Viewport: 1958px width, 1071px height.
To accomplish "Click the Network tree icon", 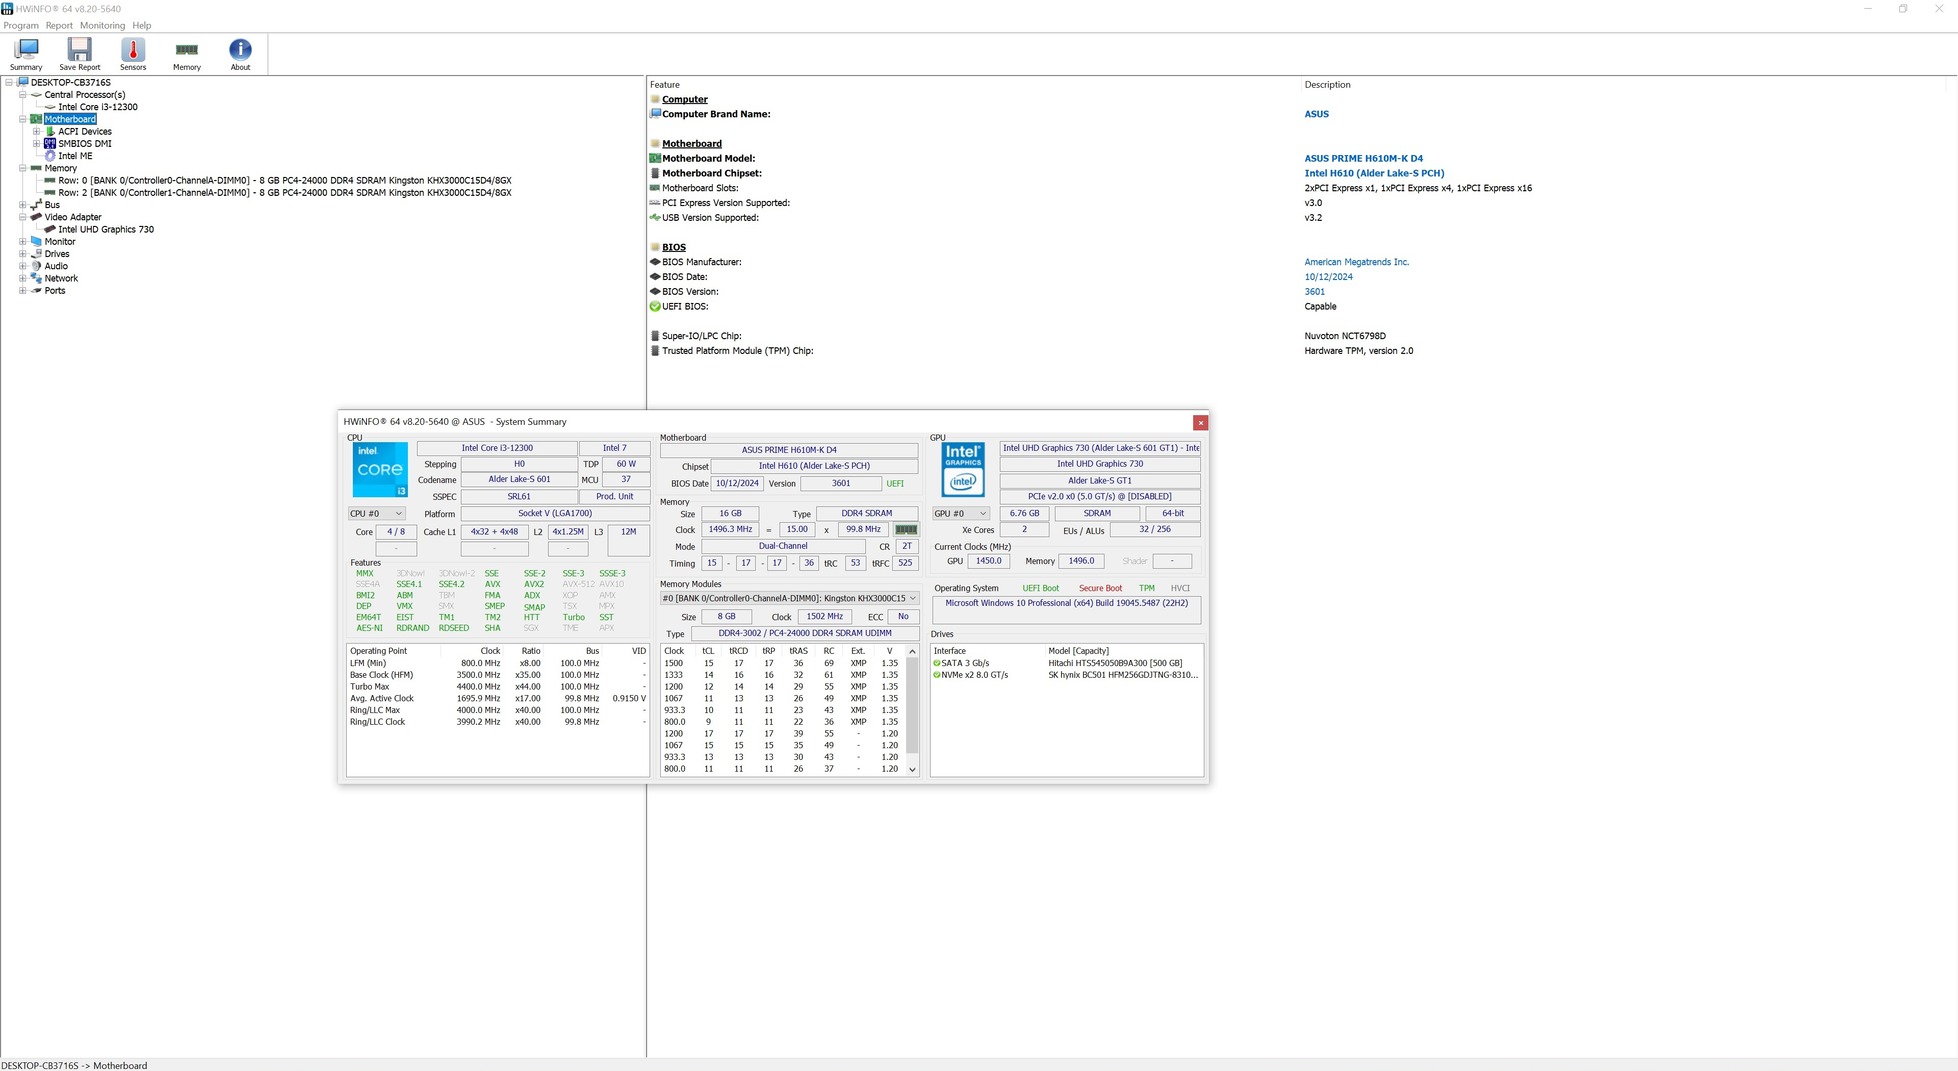I will click(36, 278).
